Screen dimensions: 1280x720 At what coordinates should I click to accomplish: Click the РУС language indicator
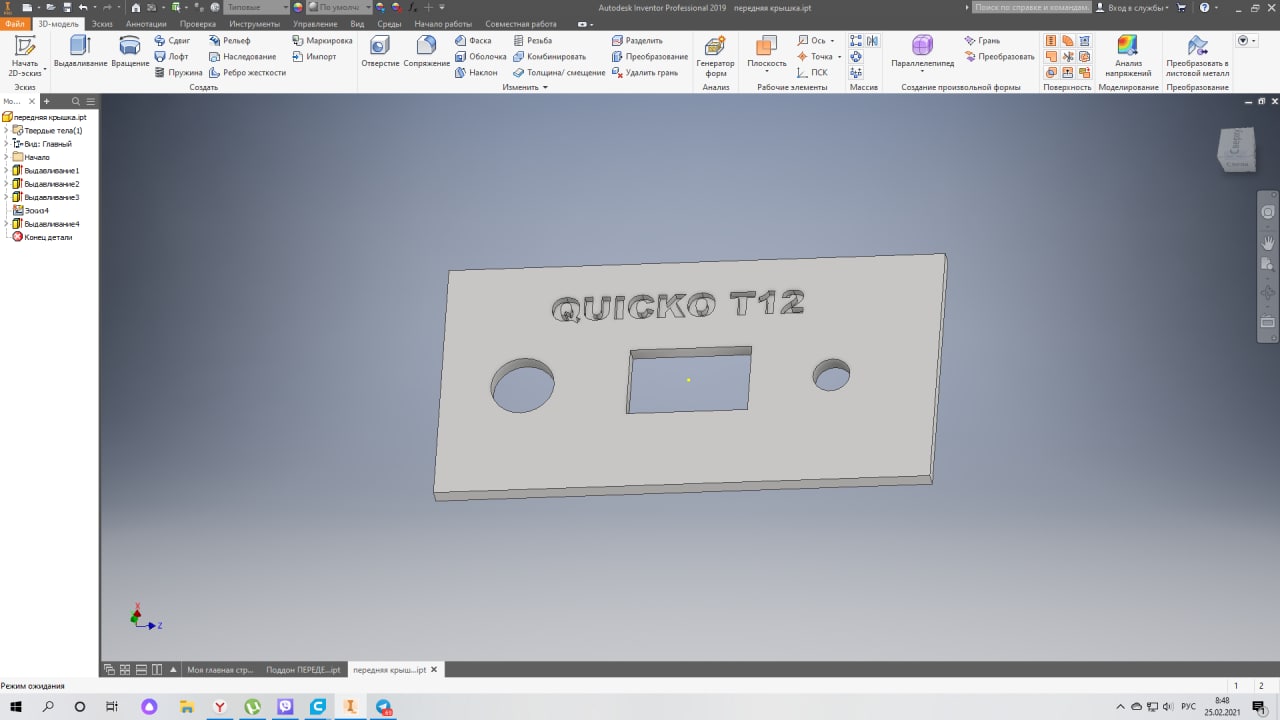pos(1188,707)
